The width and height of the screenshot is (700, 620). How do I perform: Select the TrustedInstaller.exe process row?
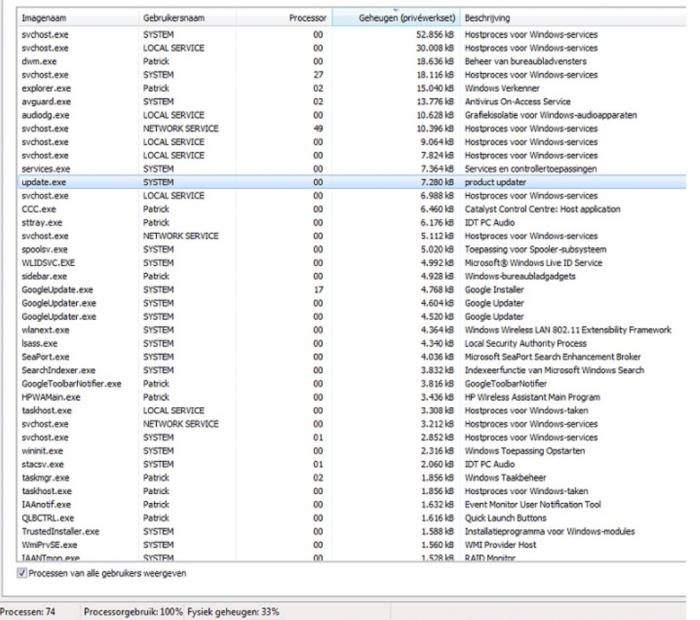pyautogui.click(x=351, y=532)
